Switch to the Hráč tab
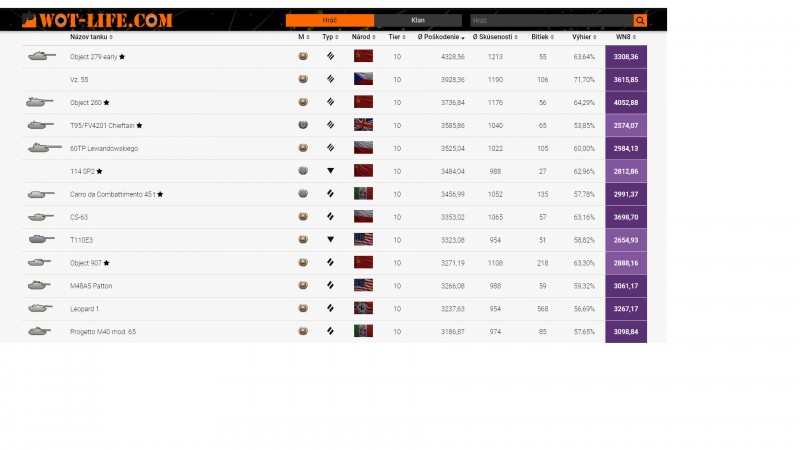This screenshot has height=450, width=800. (x=330, y=20)
